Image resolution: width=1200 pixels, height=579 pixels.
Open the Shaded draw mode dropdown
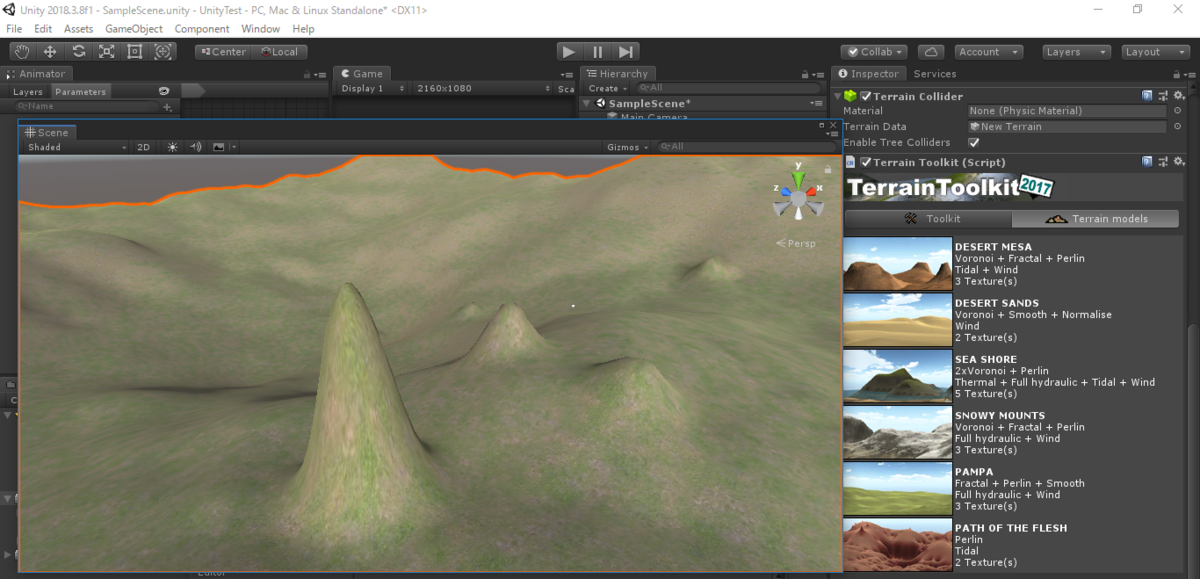coord(76,147)
